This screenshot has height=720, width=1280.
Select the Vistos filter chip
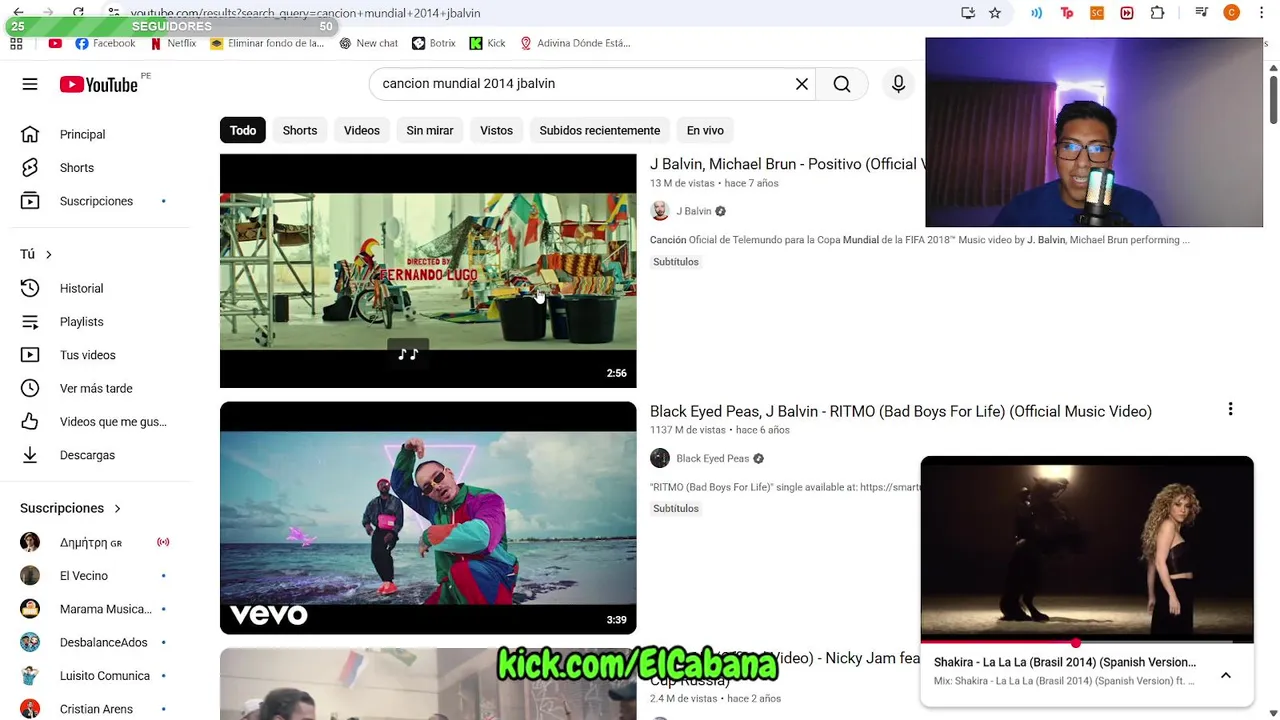496,130
